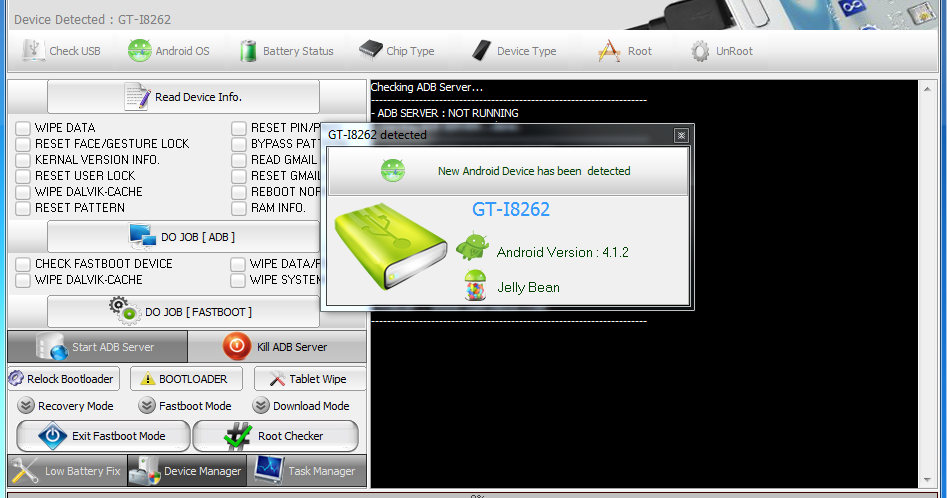Click the Exit Fastboot Mode power icon
Screen dimensions: 947x498
53,436
